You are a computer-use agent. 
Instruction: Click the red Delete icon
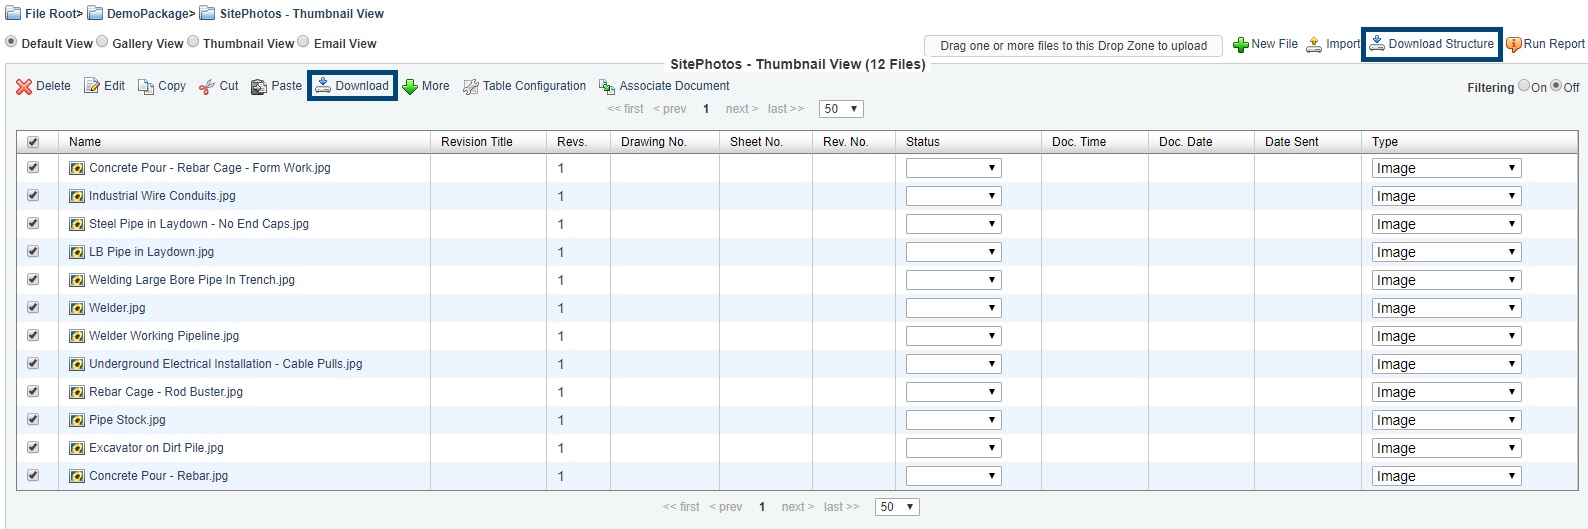pyautogui.click(x=24, y=87)
